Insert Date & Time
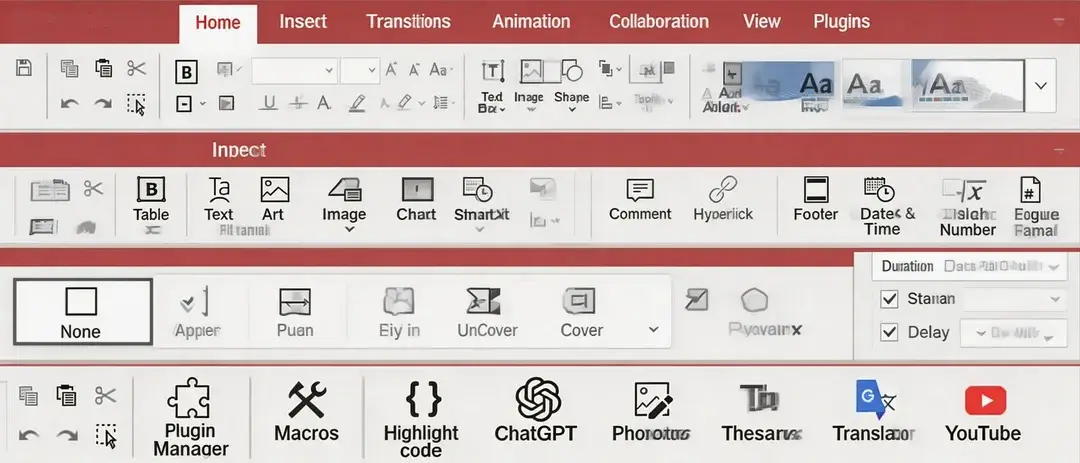 882,207
